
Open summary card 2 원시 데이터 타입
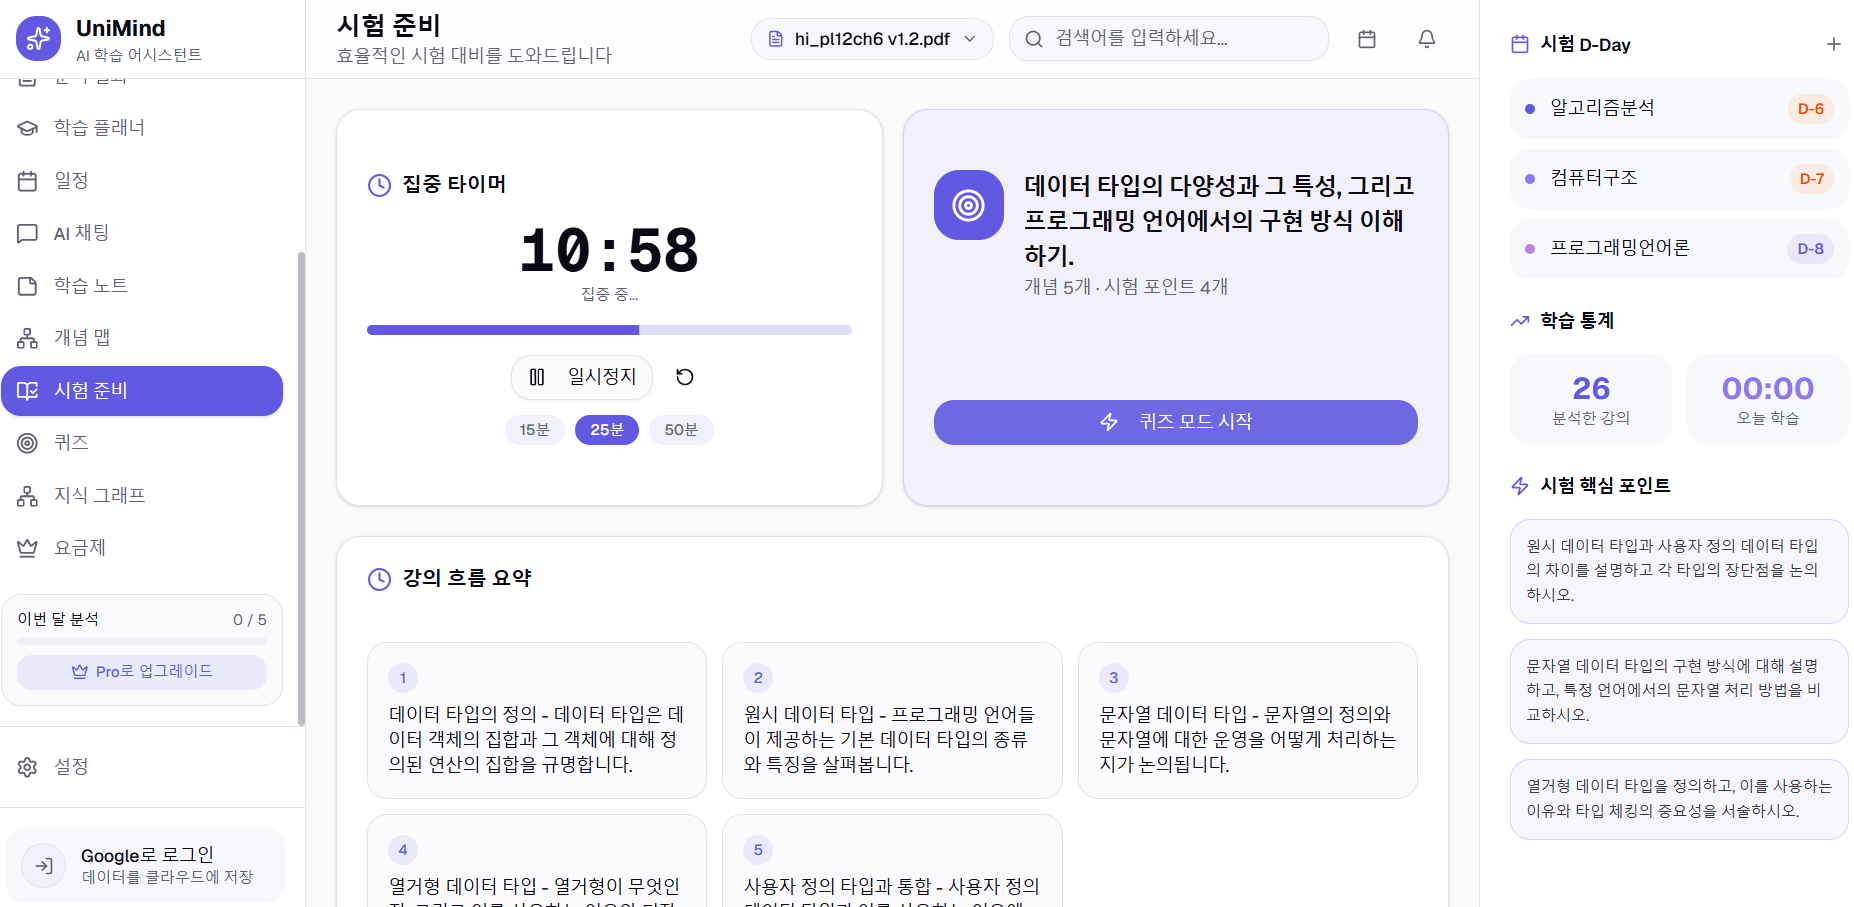[892, 720]
